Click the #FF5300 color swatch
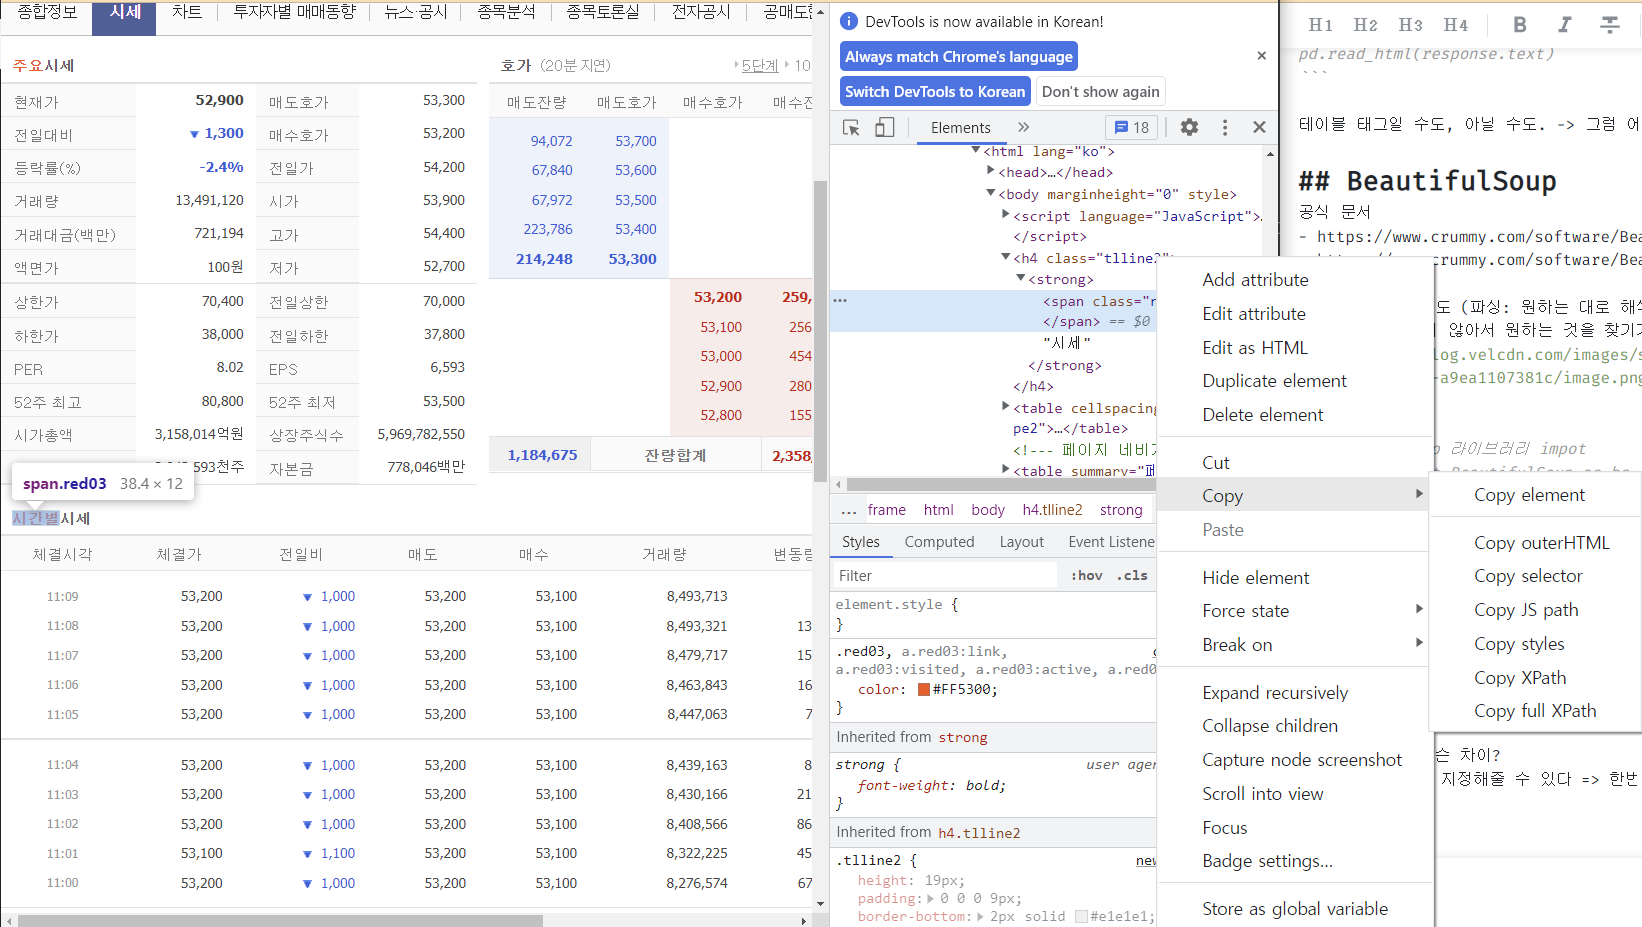1642x927 pixels. (x=924, y=689)
